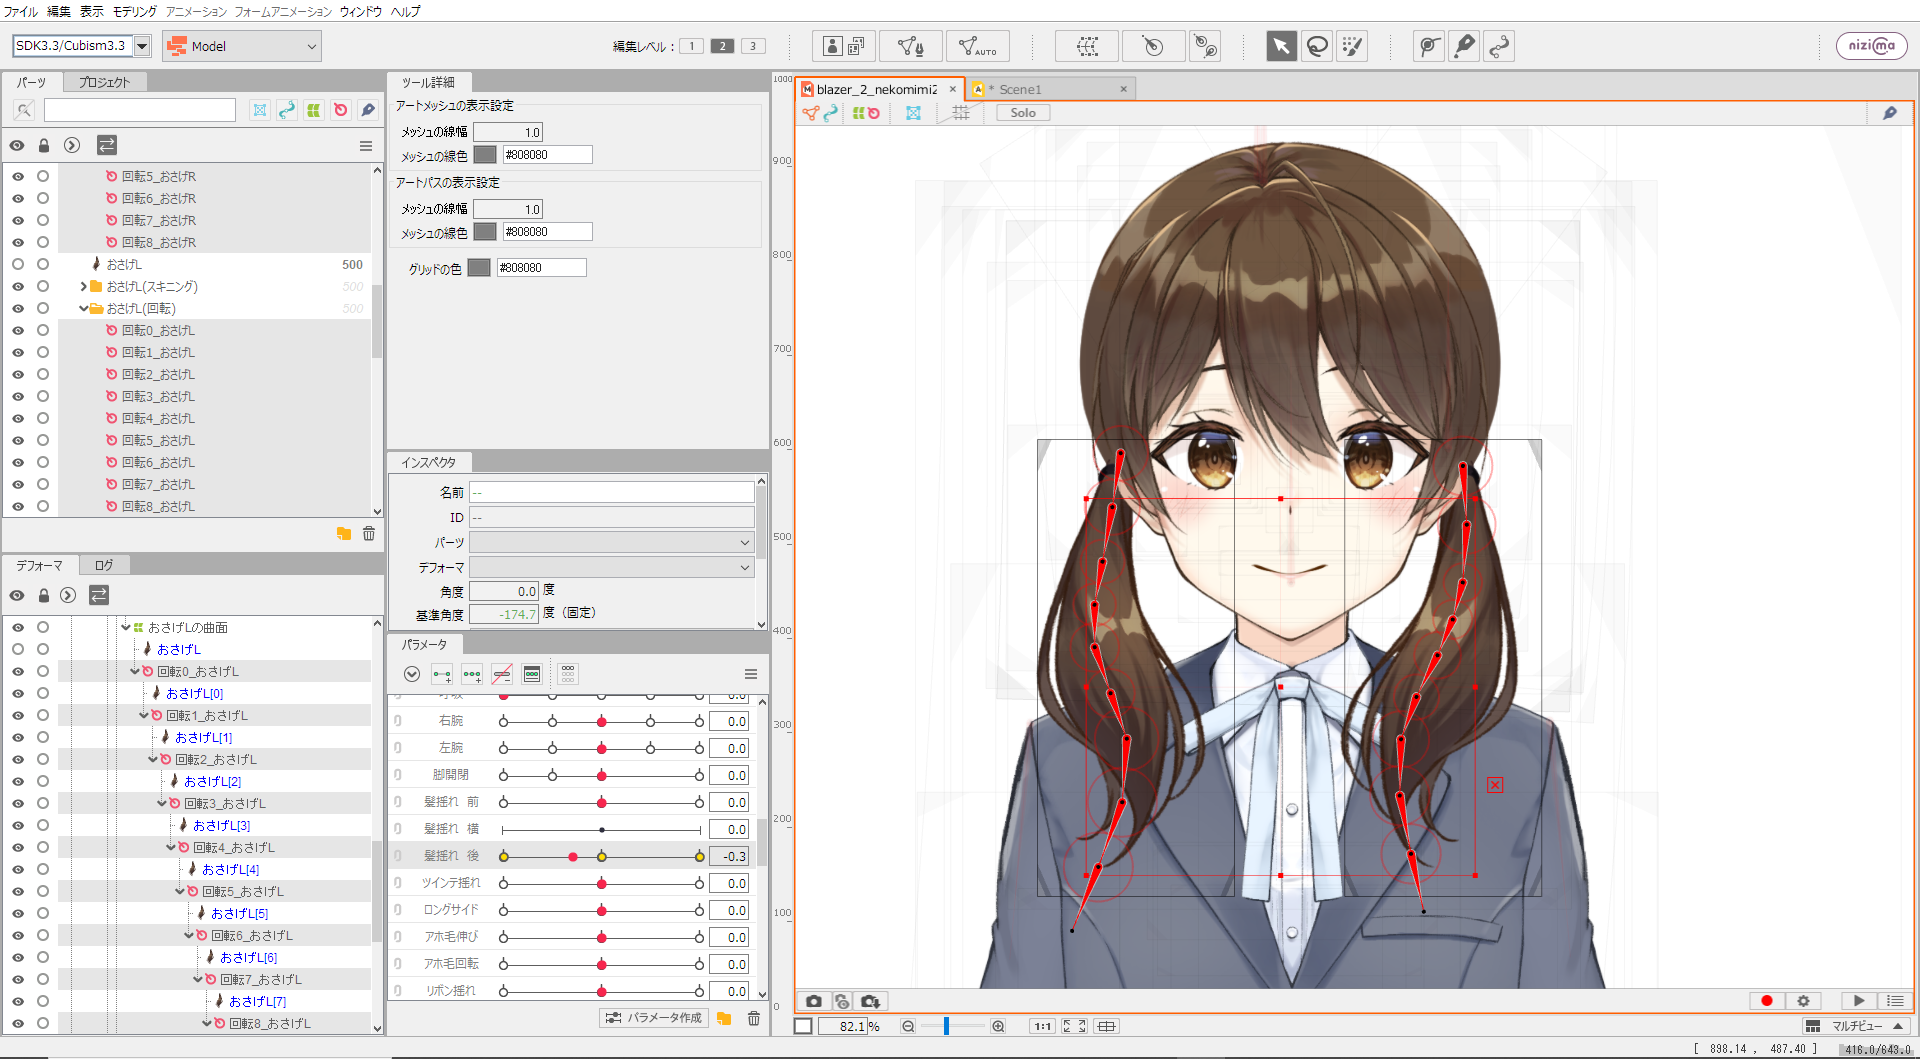
Task: Select the brush selection tool
Action: 1353,46
